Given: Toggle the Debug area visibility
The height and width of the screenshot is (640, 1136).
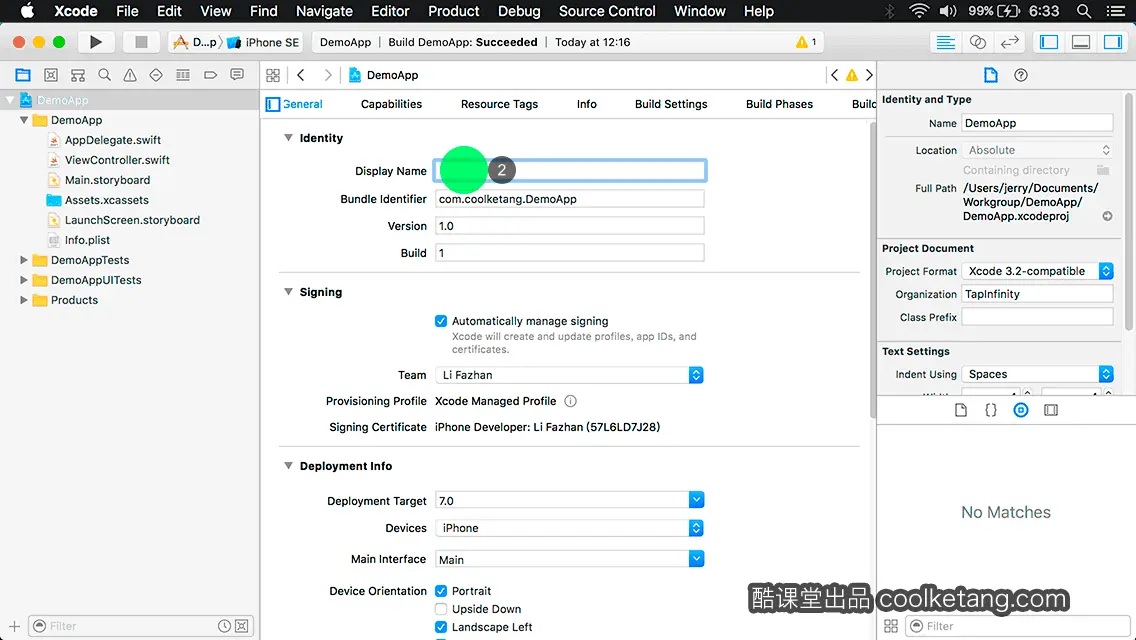Looking at the screenshot, I should [x=1080, y=42].
